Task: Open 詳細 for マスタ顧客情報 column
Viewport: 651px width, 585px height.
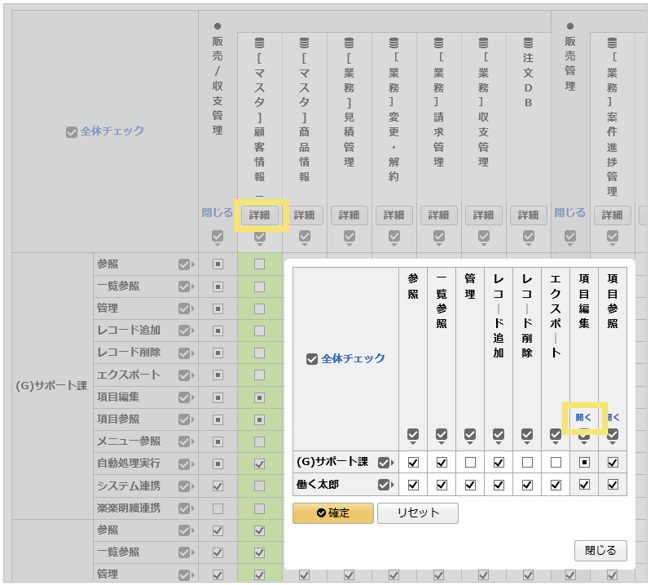Action: coord(259,215)
